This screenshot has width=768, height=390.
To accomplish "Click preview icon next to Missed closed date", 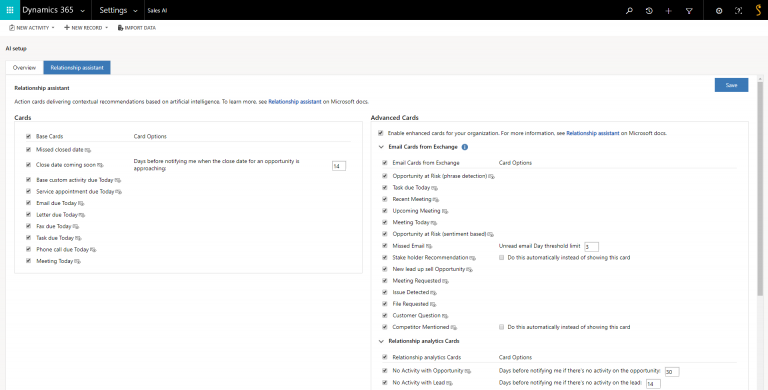I will 88,150.
